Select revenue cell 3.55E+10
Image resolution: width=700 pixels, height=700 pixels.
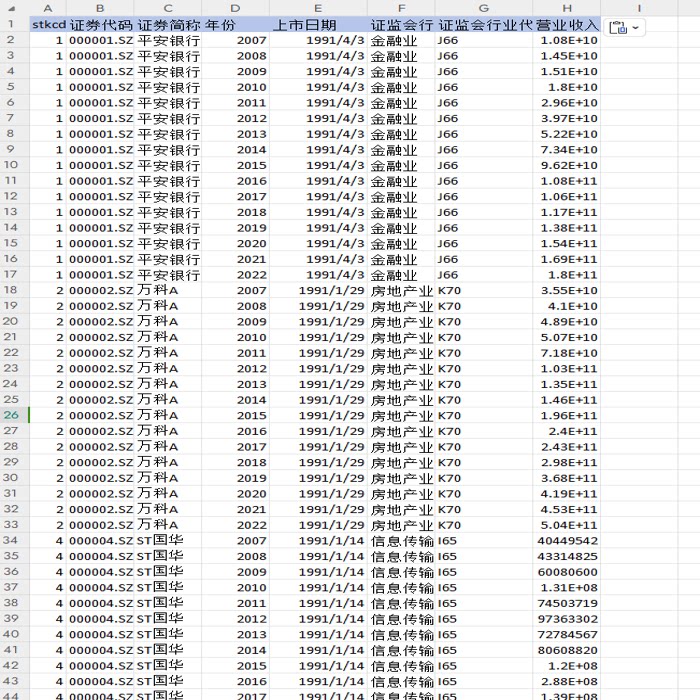click(567, 290)
